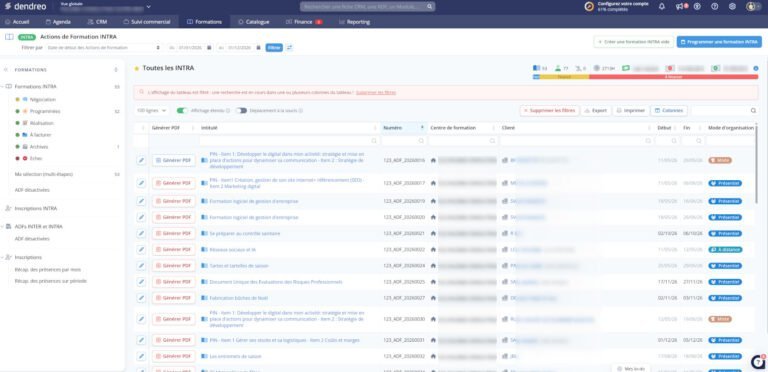Click the account setup progress circle icon

[589, 7]
